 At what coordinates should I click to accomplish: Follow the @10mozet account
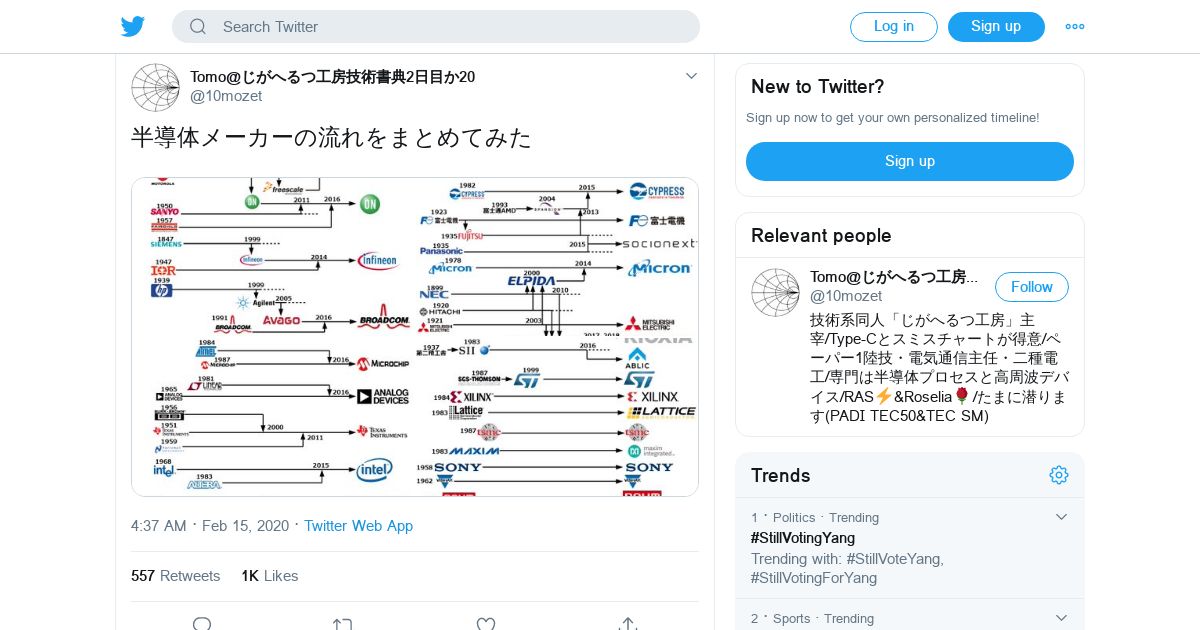tap(1031, 287)
